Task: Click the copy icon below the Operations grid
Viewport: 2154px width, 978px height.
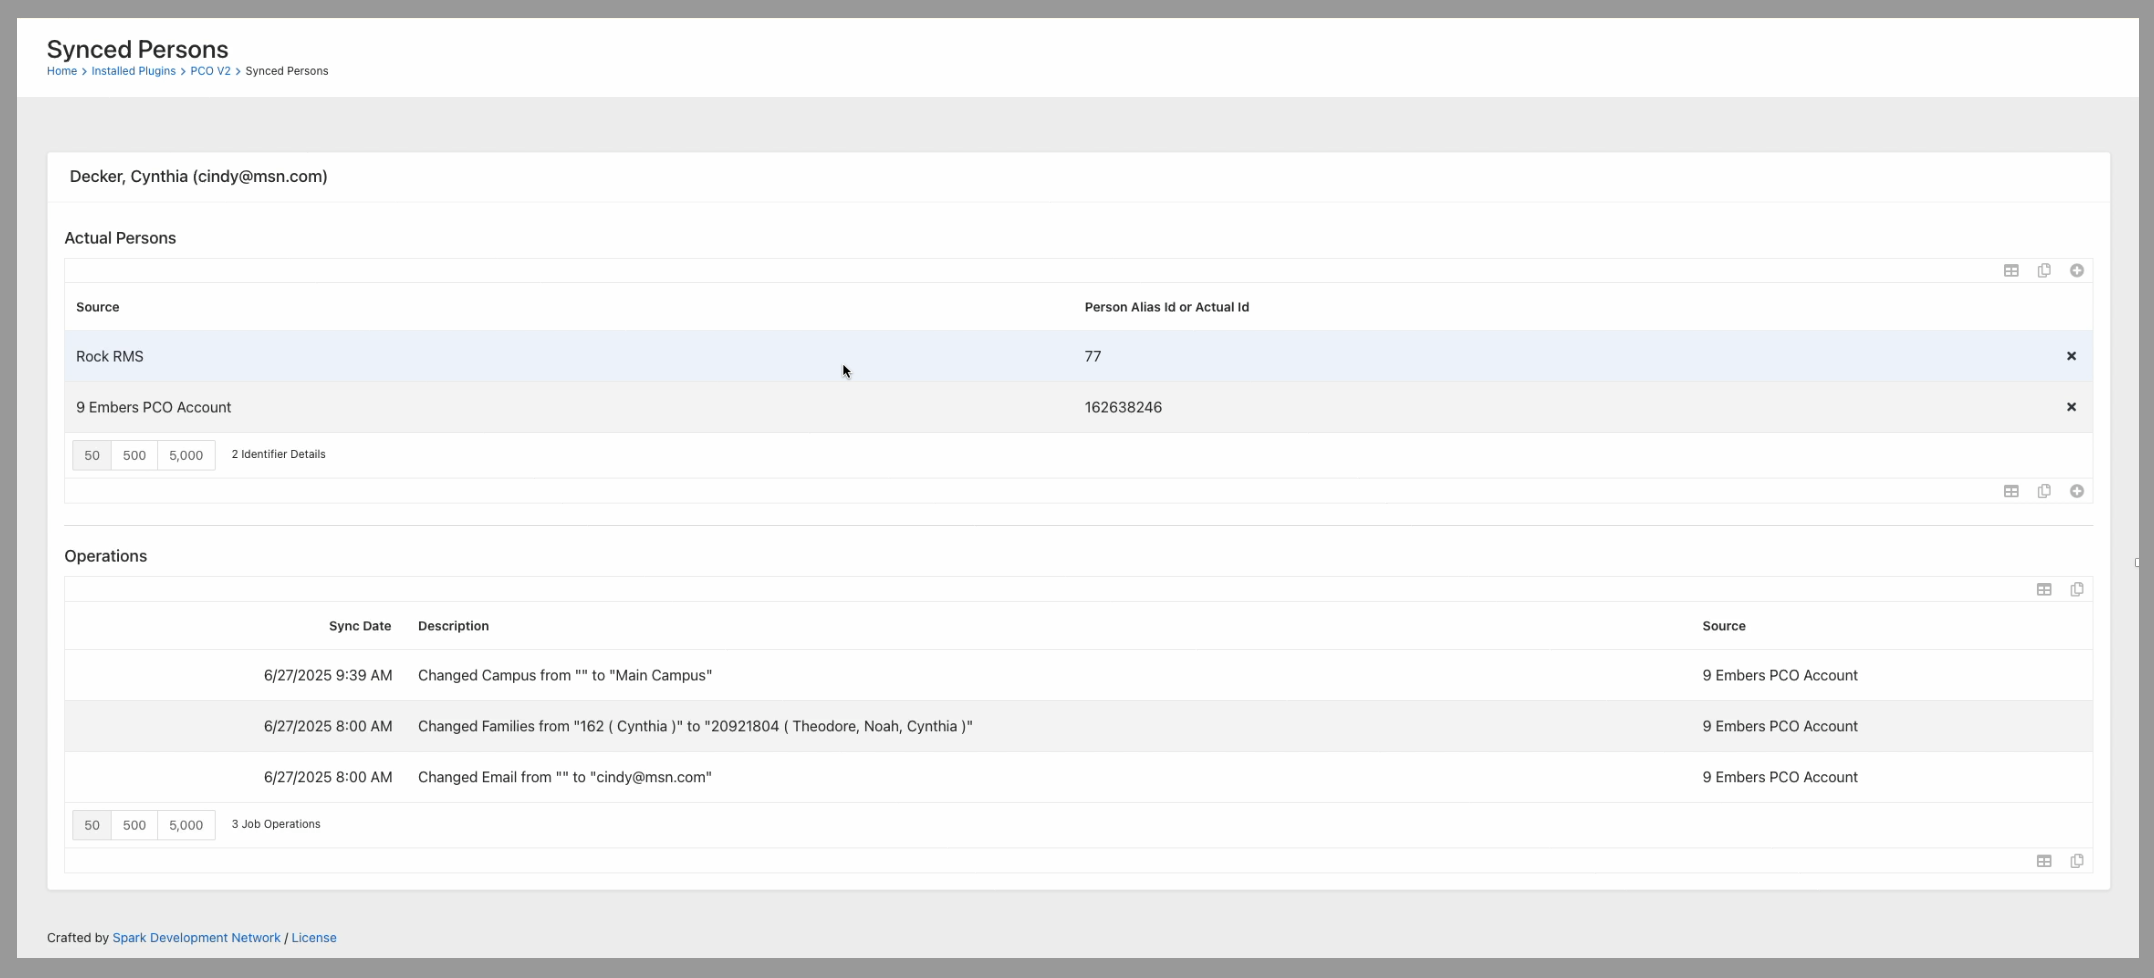Action: 2076,861
